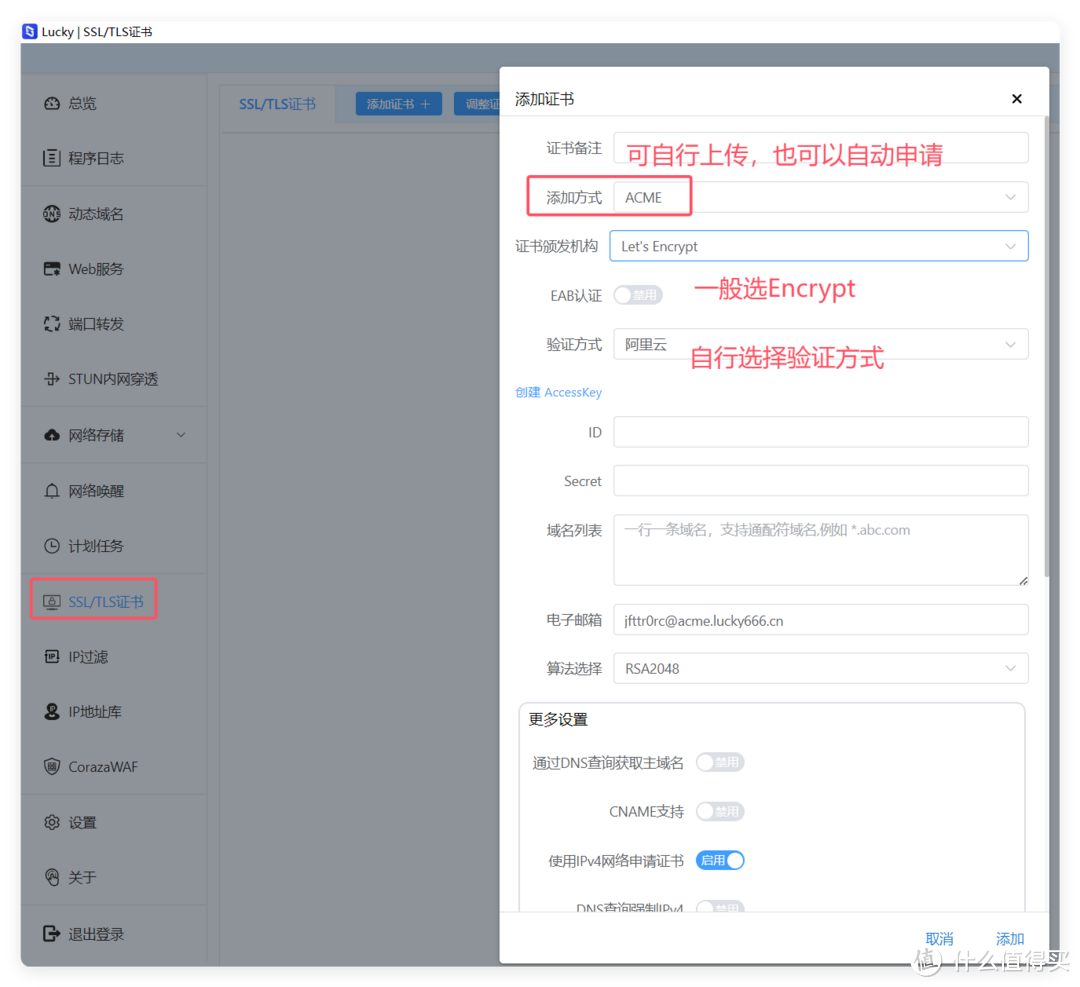Click the 添加 button in dialog footer
The image size is (1080, 987).
pos(1009,938)
